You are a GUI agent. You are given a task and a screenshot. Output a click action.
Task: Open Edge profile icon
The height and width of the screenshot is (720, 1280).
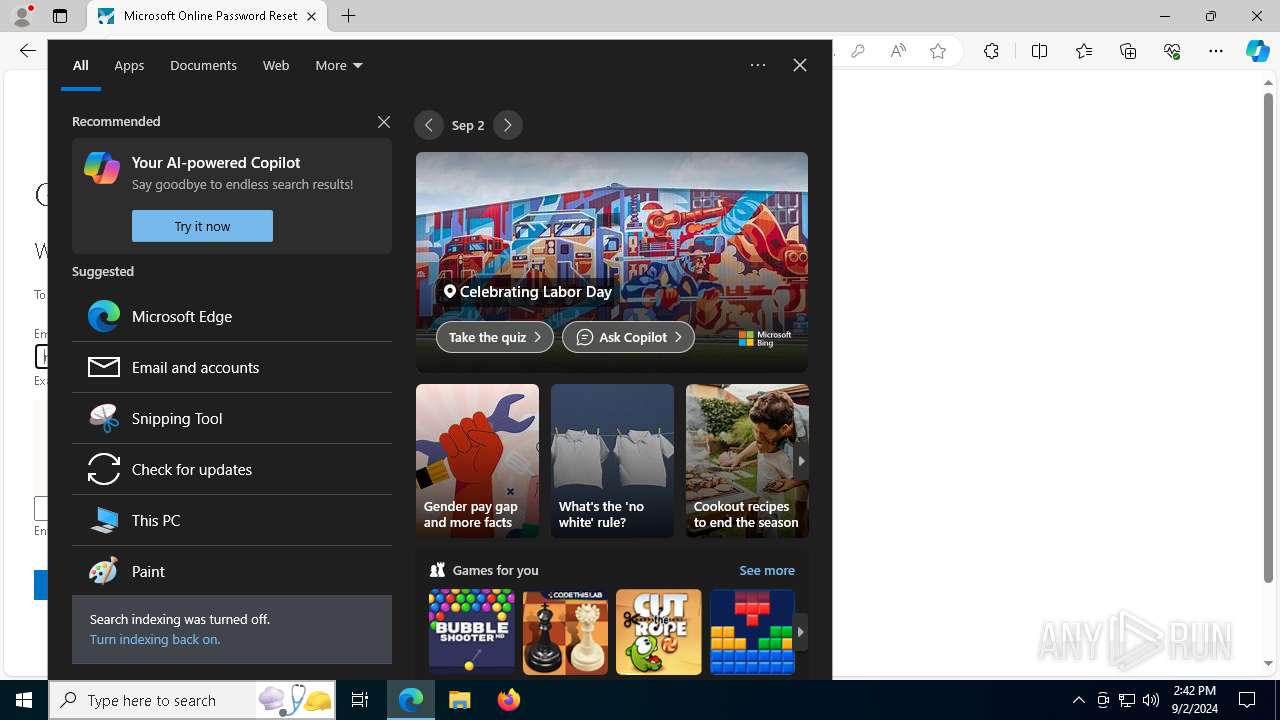[22, 16]
